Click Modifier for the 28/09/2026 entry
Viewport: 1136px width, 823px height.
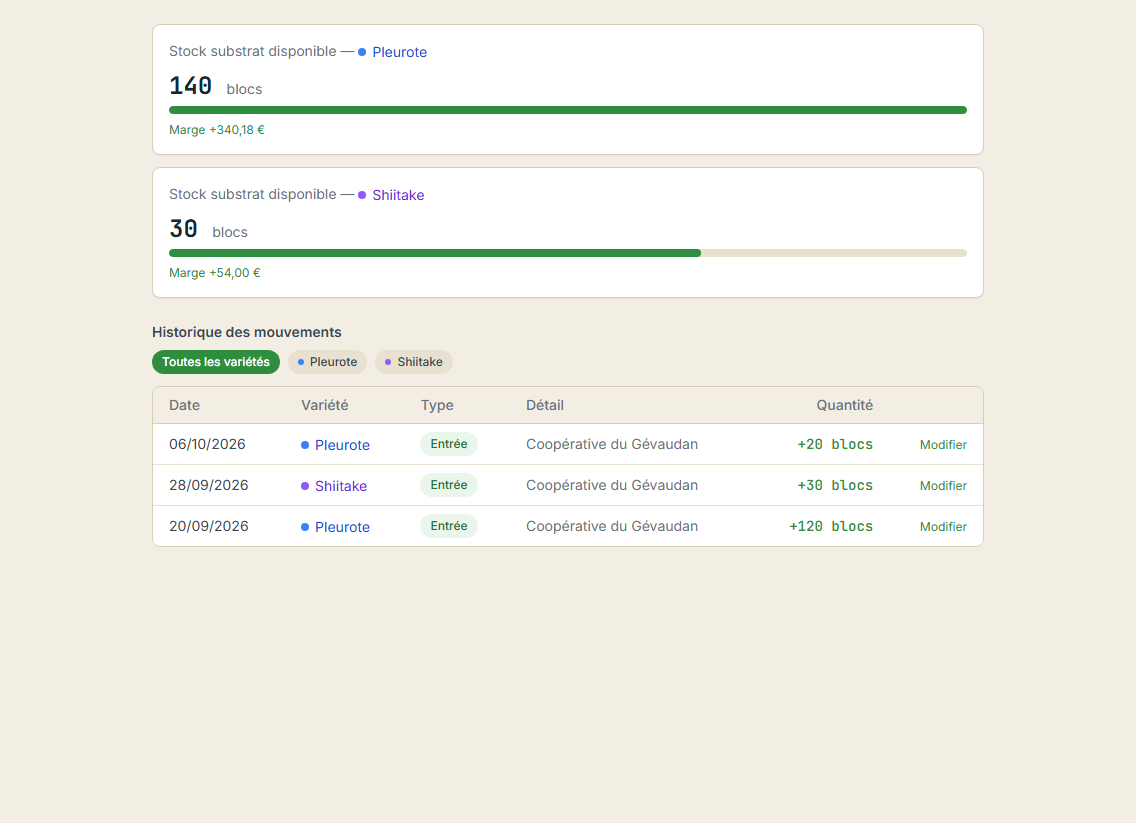click(x=943, y=485)
